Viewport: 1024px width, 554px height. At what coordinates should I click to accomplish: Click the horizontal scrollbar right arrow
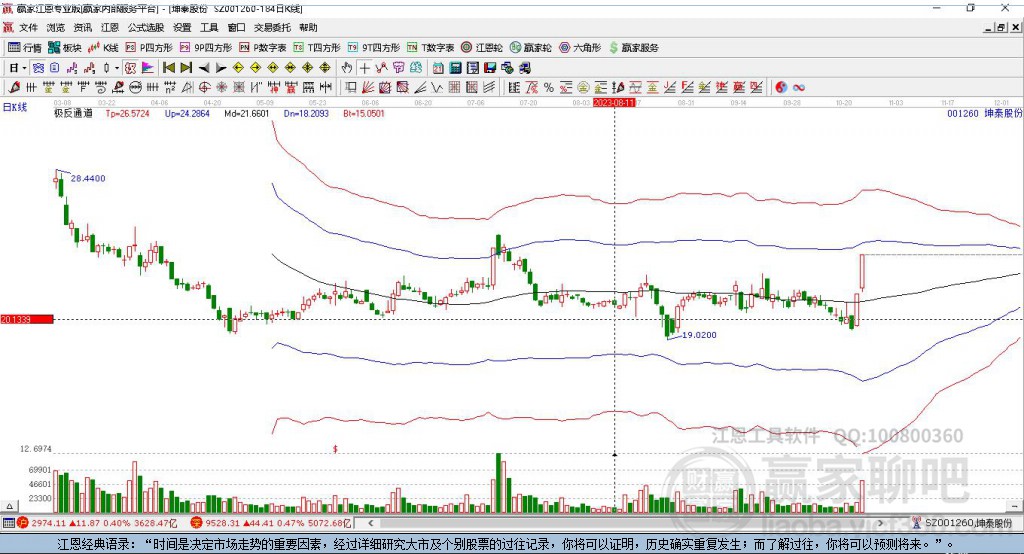point(880,523)
